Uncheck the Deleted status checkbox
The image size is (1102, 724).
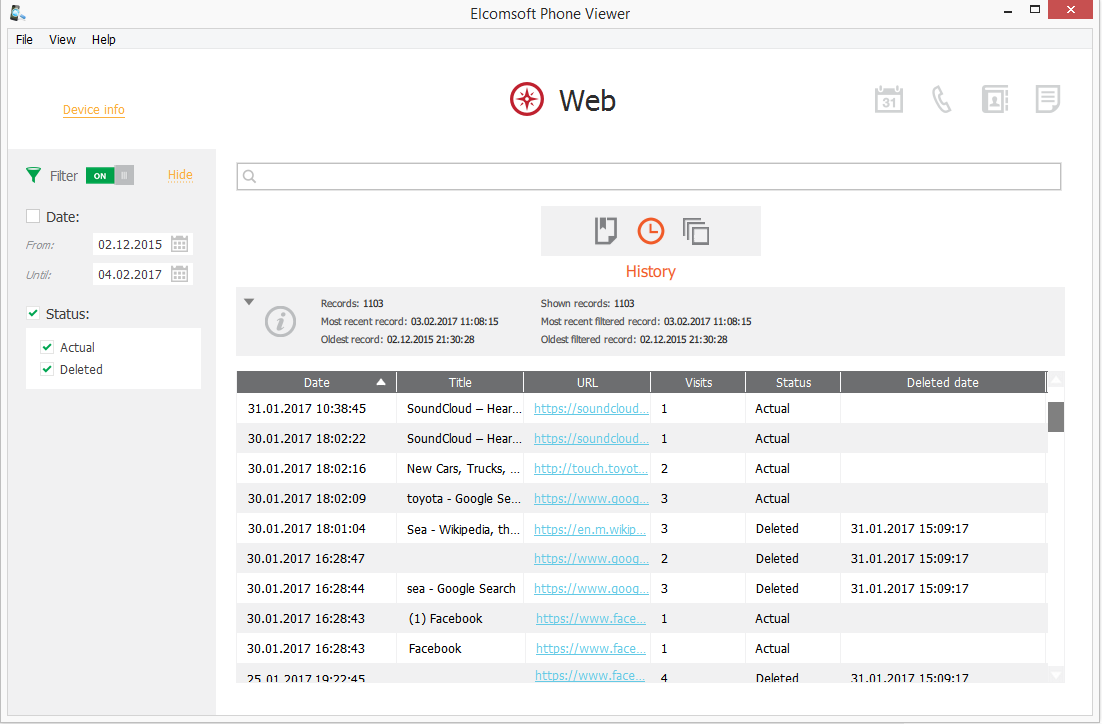point(47,369)
